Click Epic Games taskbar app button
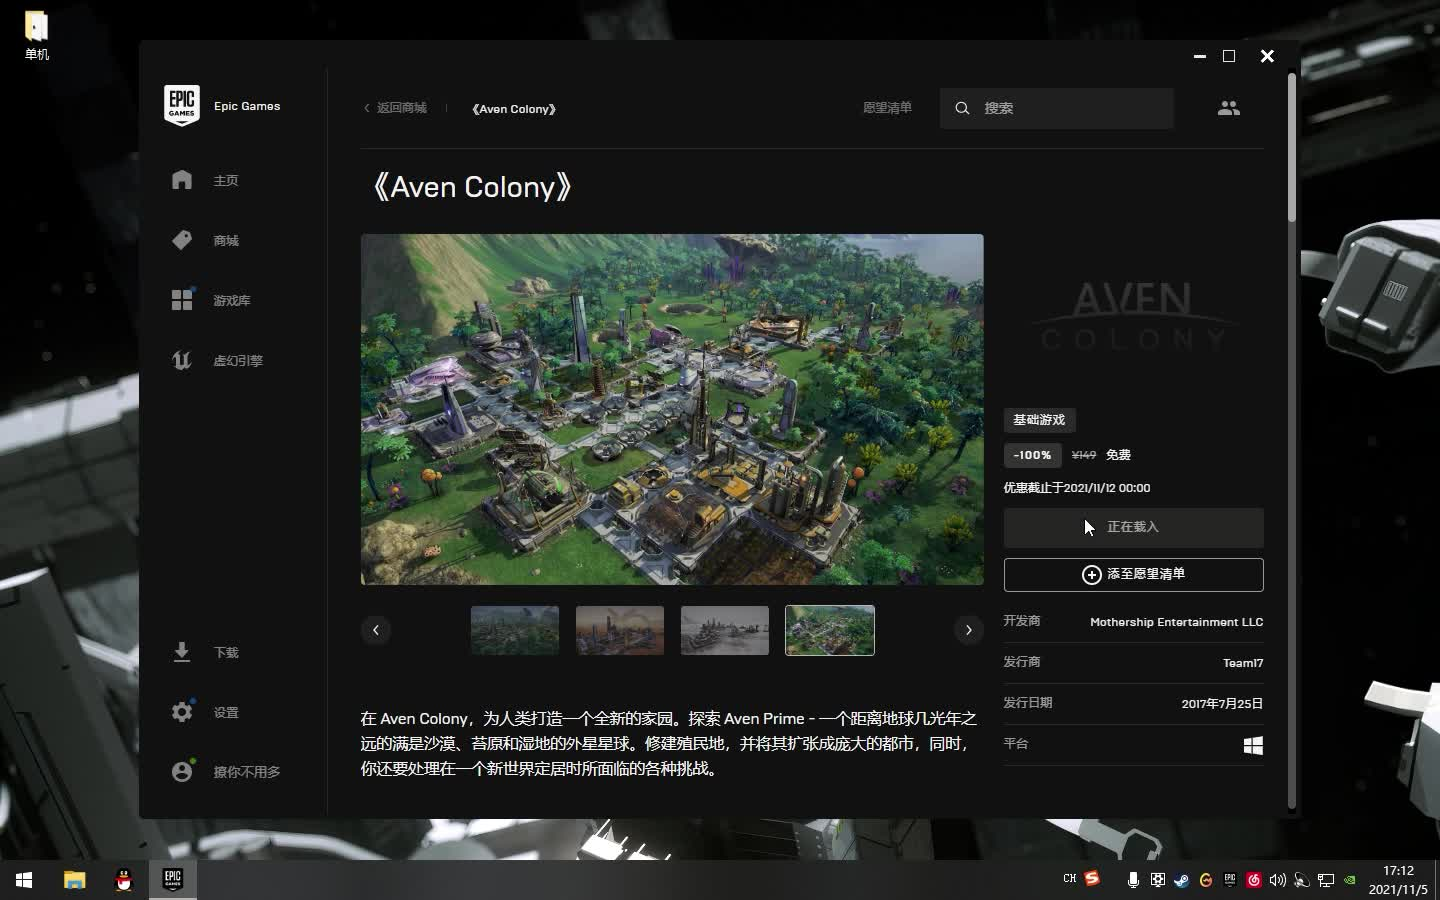The height and width of the screenshot is (900, 1440). click(x=173, y=880)
